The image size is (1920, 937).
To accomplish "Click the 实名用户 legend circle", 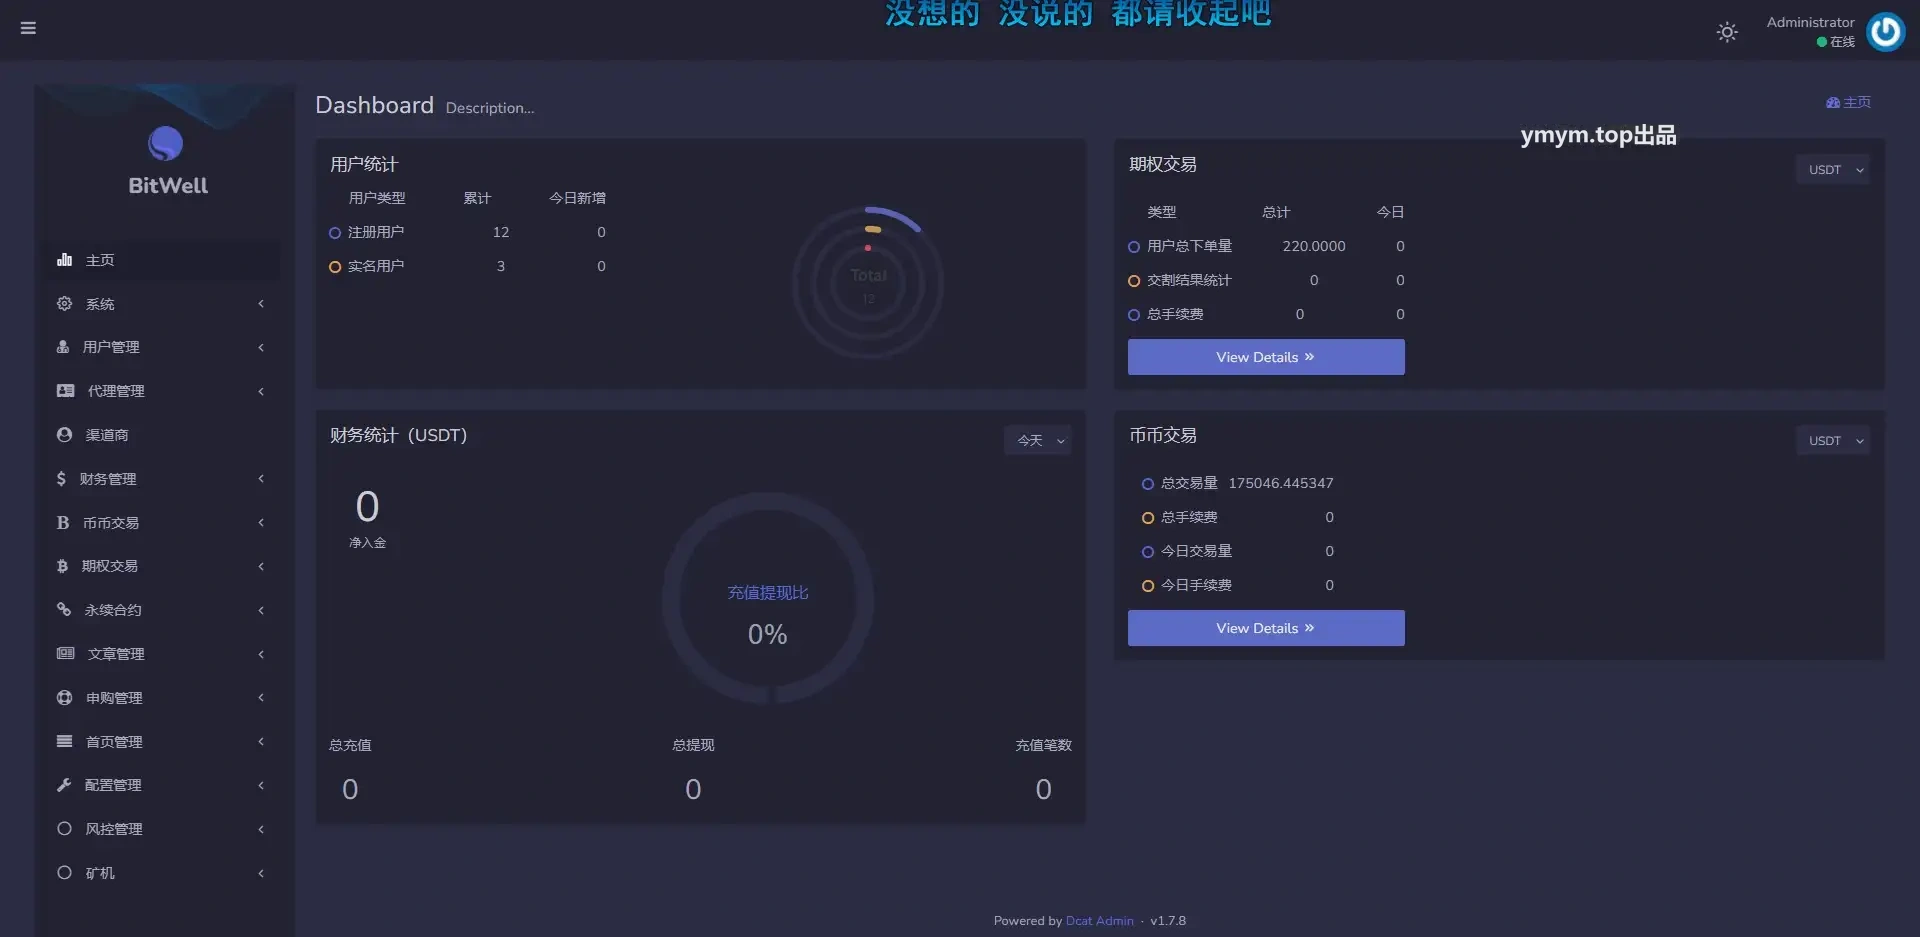I will pos(335,267).
